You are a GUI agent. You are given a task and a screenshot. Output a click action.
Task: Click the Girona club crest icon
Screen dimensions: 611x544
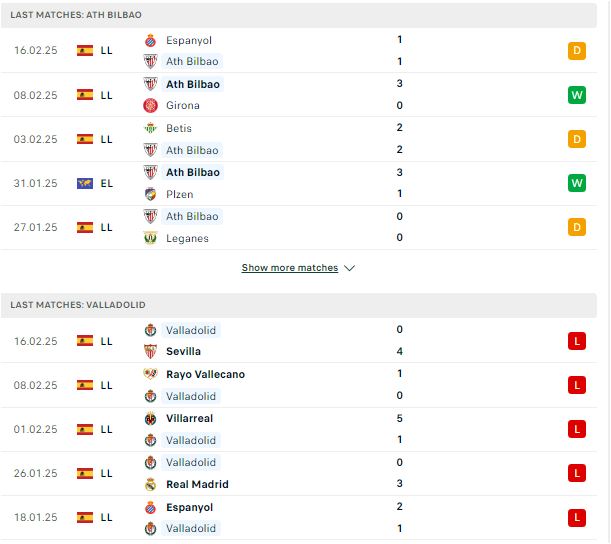[x=150, y=106]
